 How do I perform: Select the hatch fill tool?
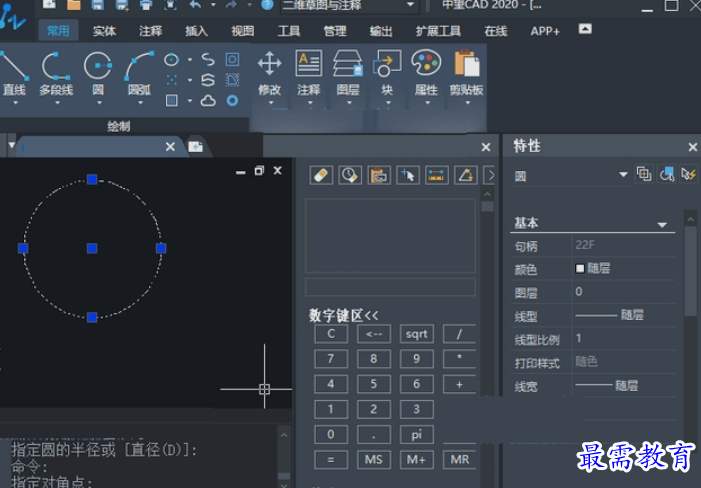click(172, 101)
